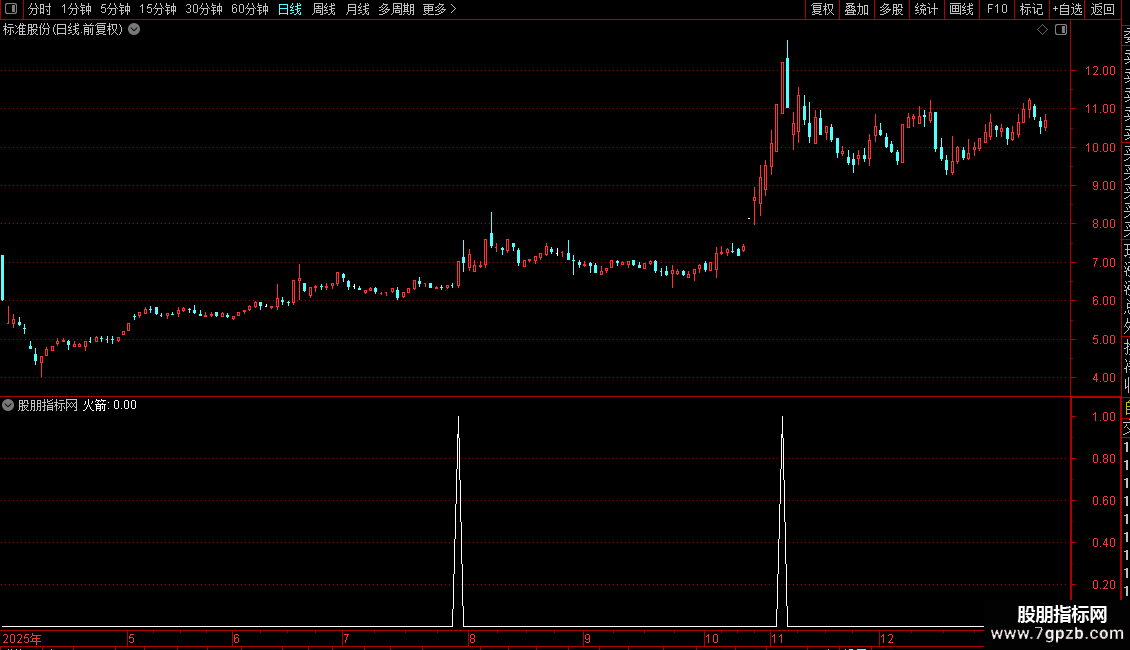The height and width of the screenshot is (650, 1130).
Task: Click the month 8 marker on time axis
Action: tap(472, 638)
